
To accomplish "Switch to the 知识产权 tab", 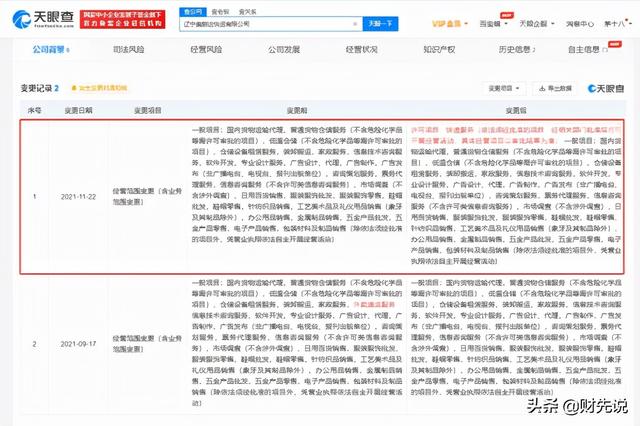I will (x=439, y=49).
